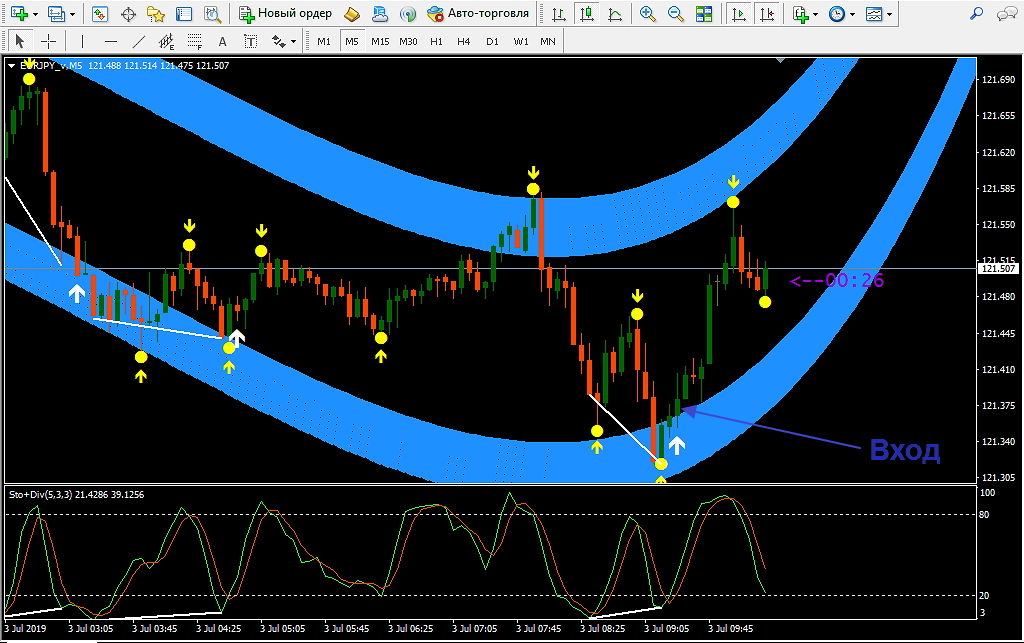Open a new chart window
Viewport: 1024px width, 643px height.
[x=19, y=14]
